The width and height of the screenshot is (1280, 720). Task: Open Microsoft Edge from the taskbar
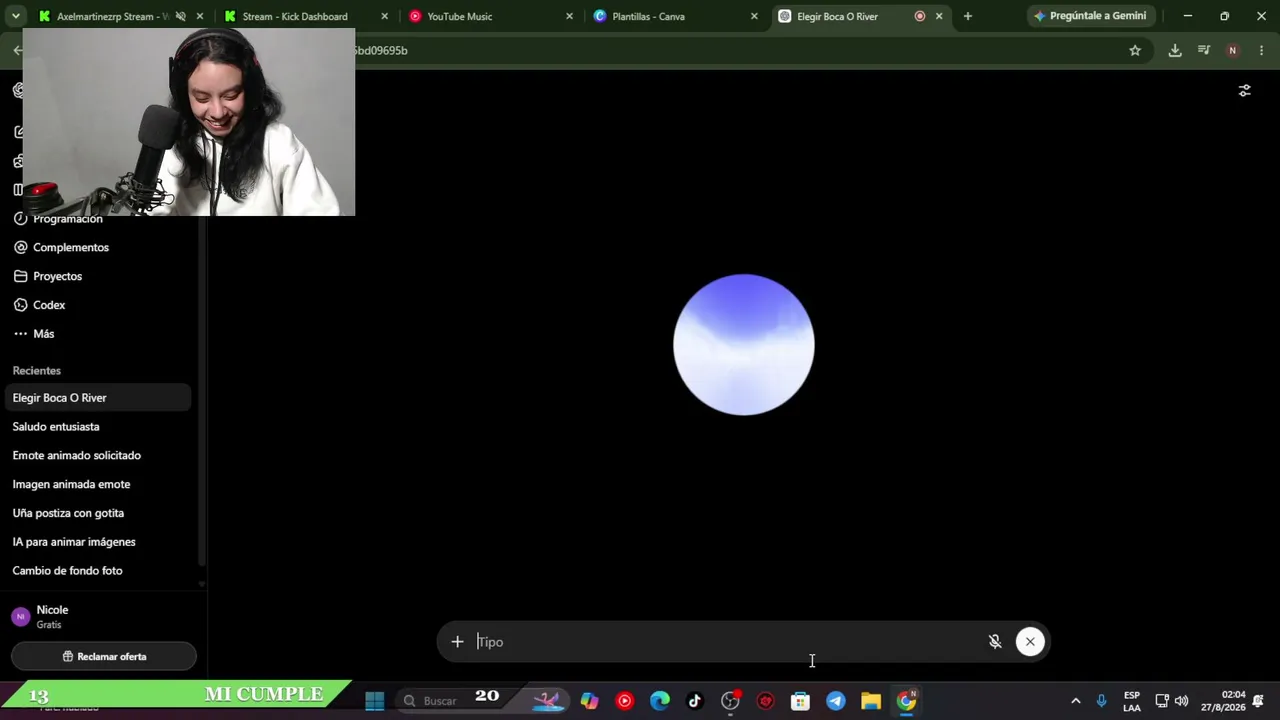660,701
